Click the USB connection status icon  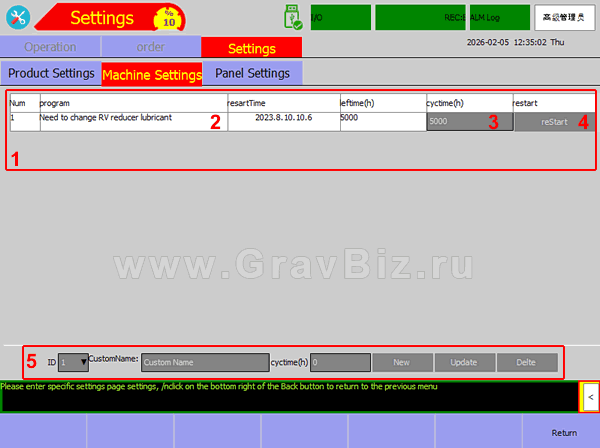click(x=291, y=18)
